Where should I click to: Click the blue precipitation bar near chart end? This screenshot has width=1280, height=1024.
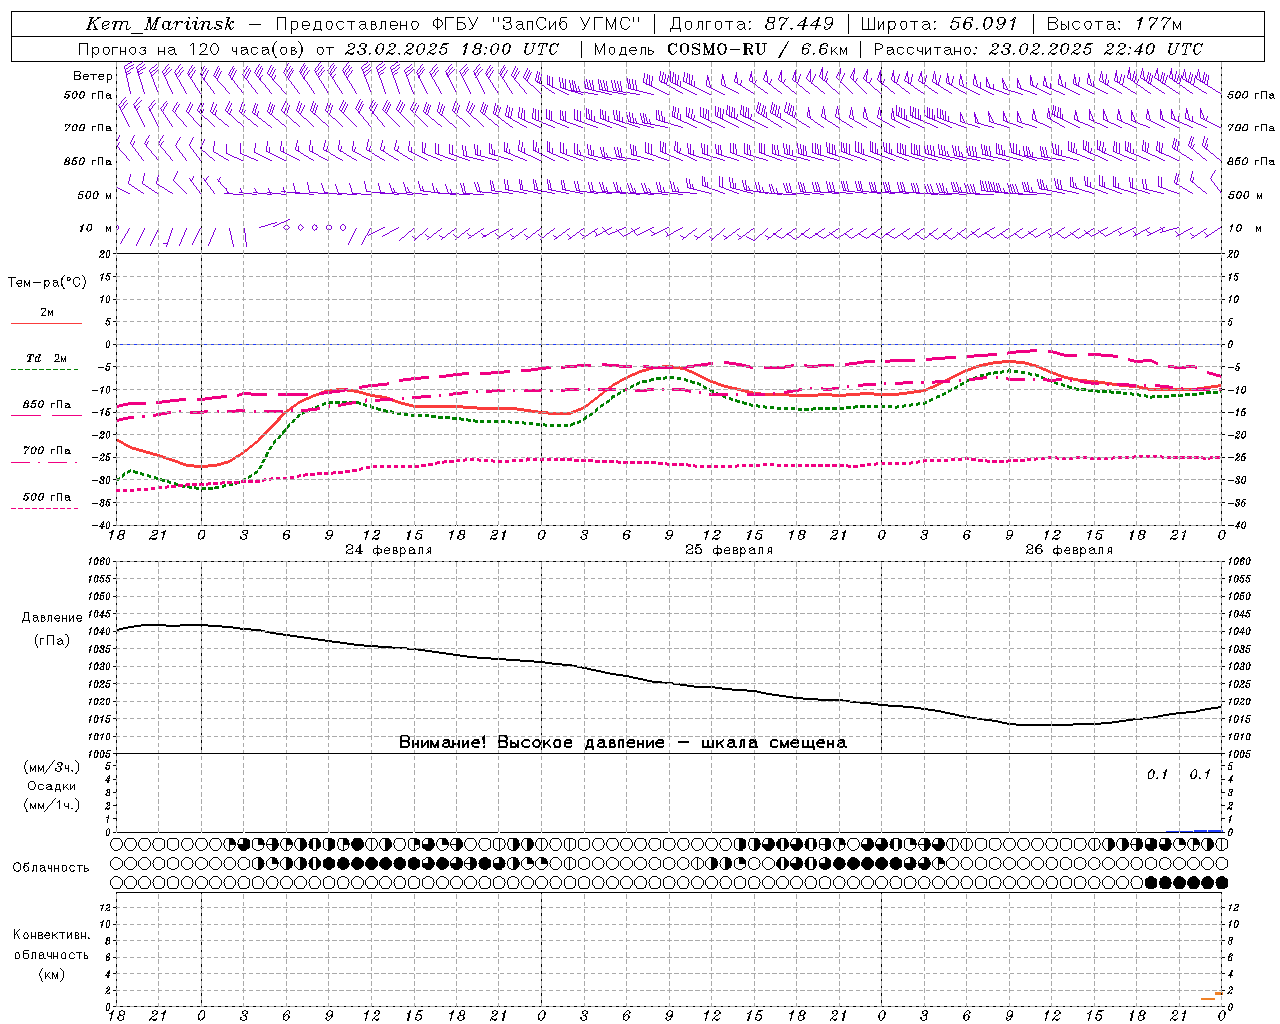coord(1208,830)
